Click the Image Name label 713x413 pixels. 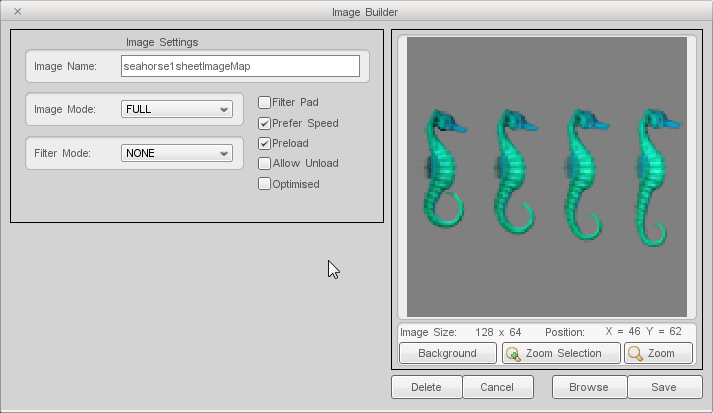tap(65, 66)
